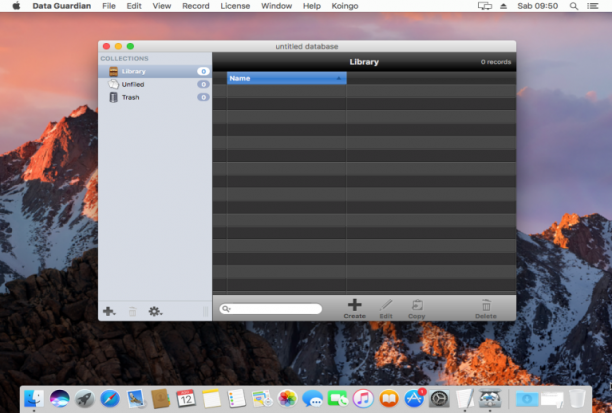Click the sidebar delete collection trash icon
This screenshot has width=612, height=413.
pos(132,312)
